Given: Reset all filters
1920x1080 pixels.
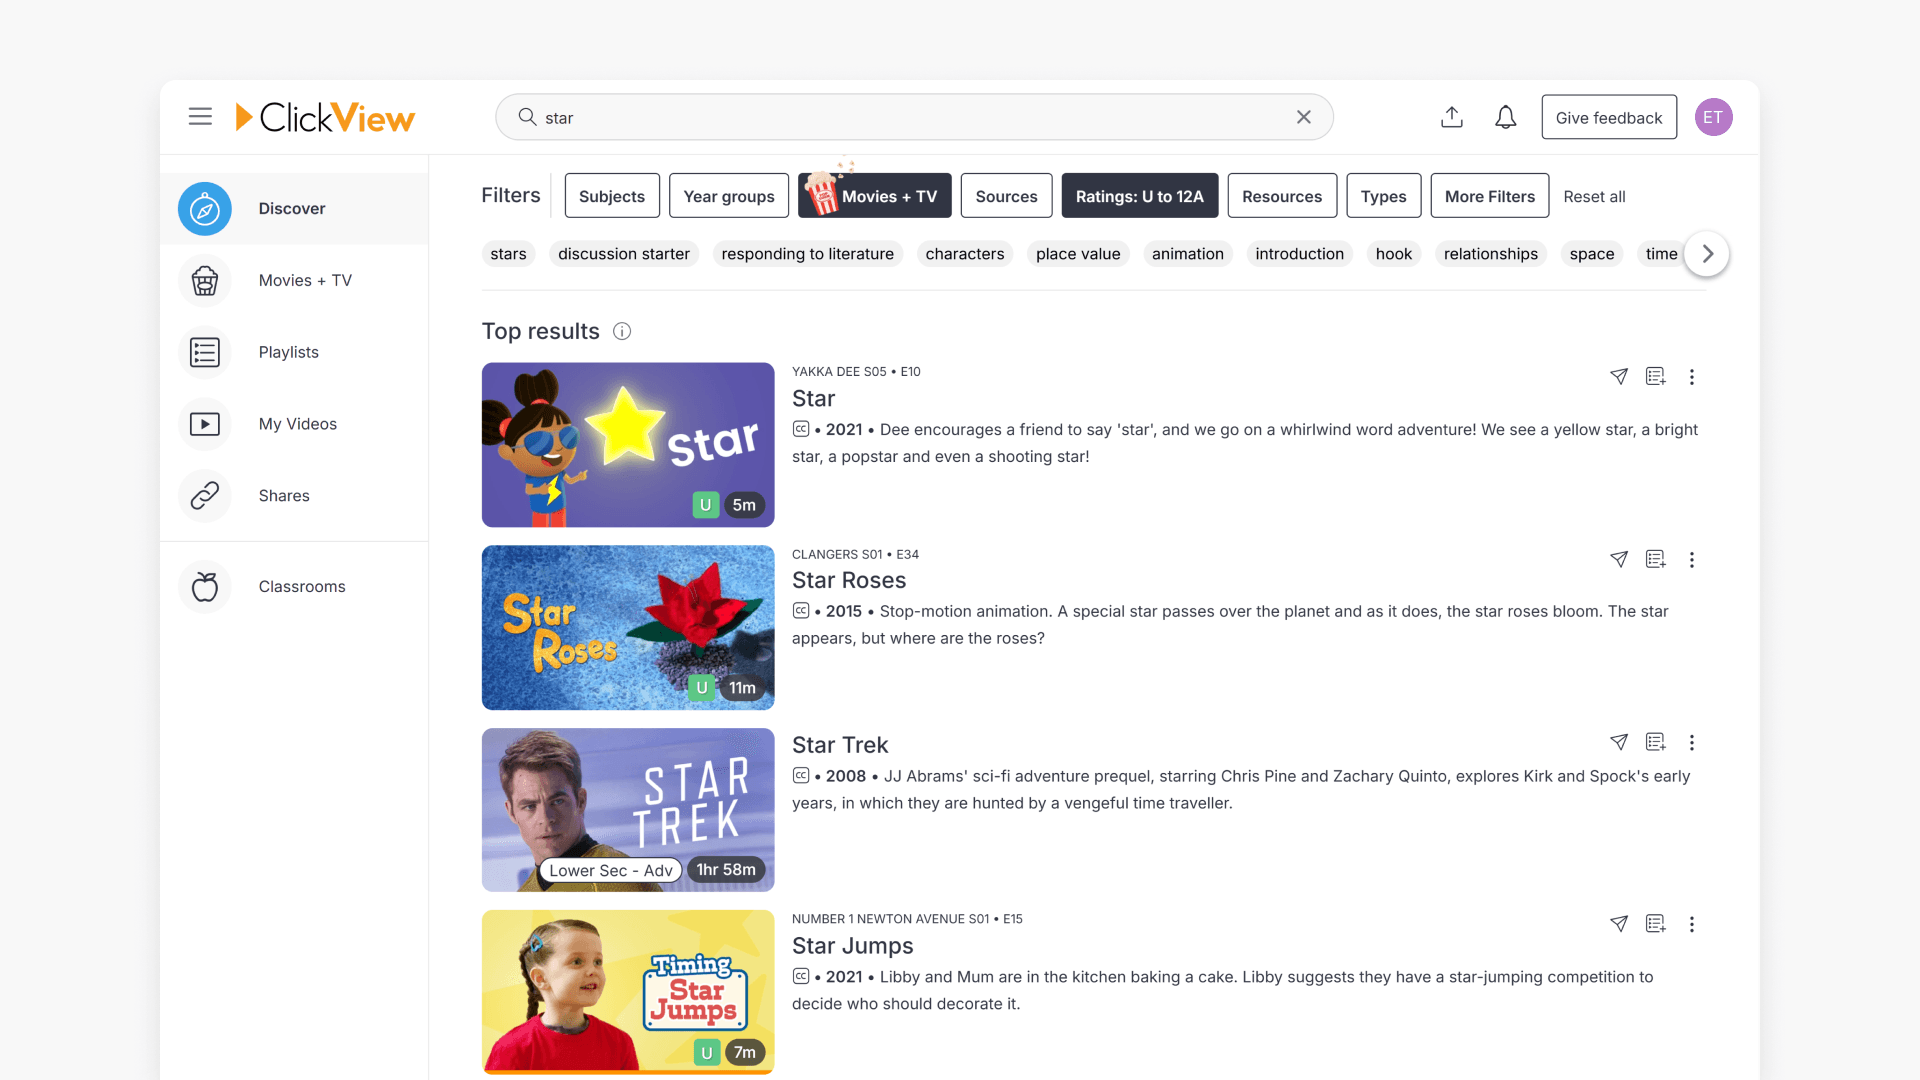Looking at the screenshot, I should point(1594,196).
